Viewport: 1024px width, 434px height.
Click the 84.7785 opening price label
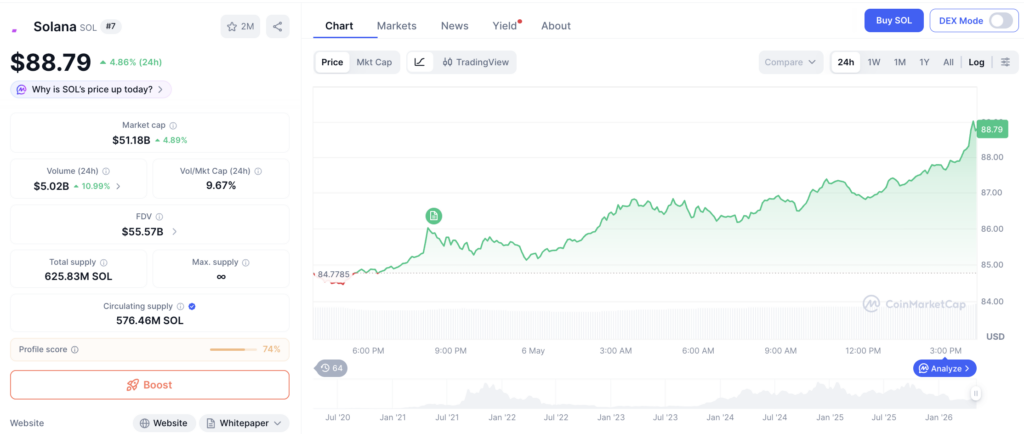[333, 274]
